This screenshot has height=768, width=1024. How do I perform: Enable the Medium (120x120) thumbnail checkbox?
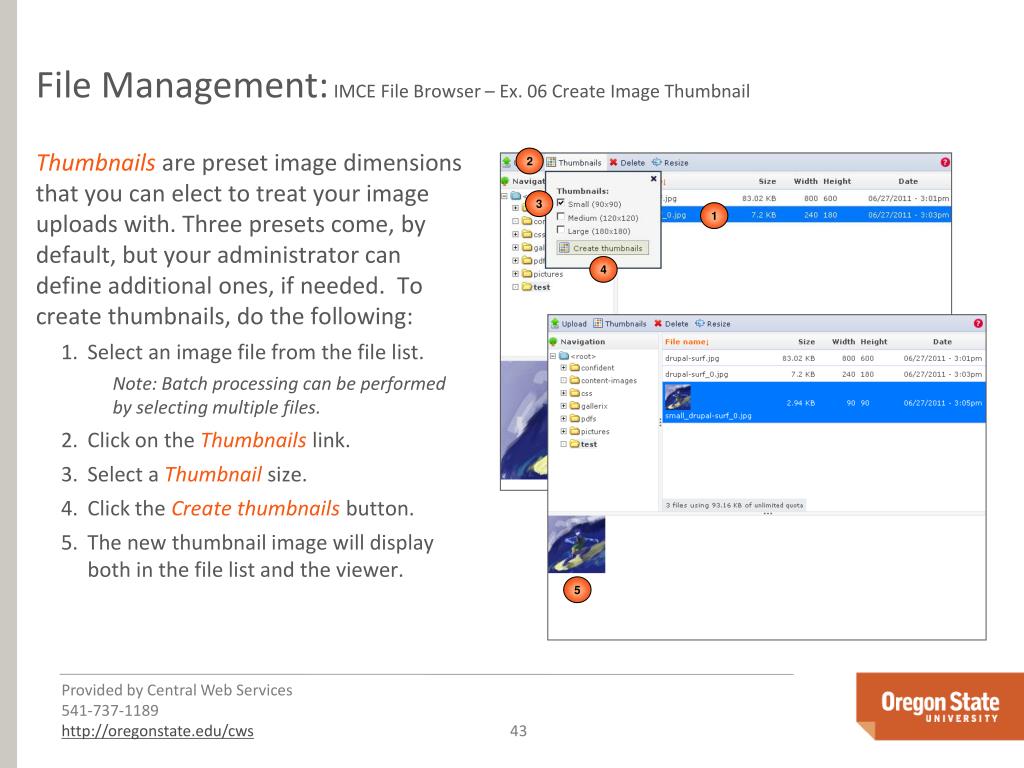tap(560, 217)
